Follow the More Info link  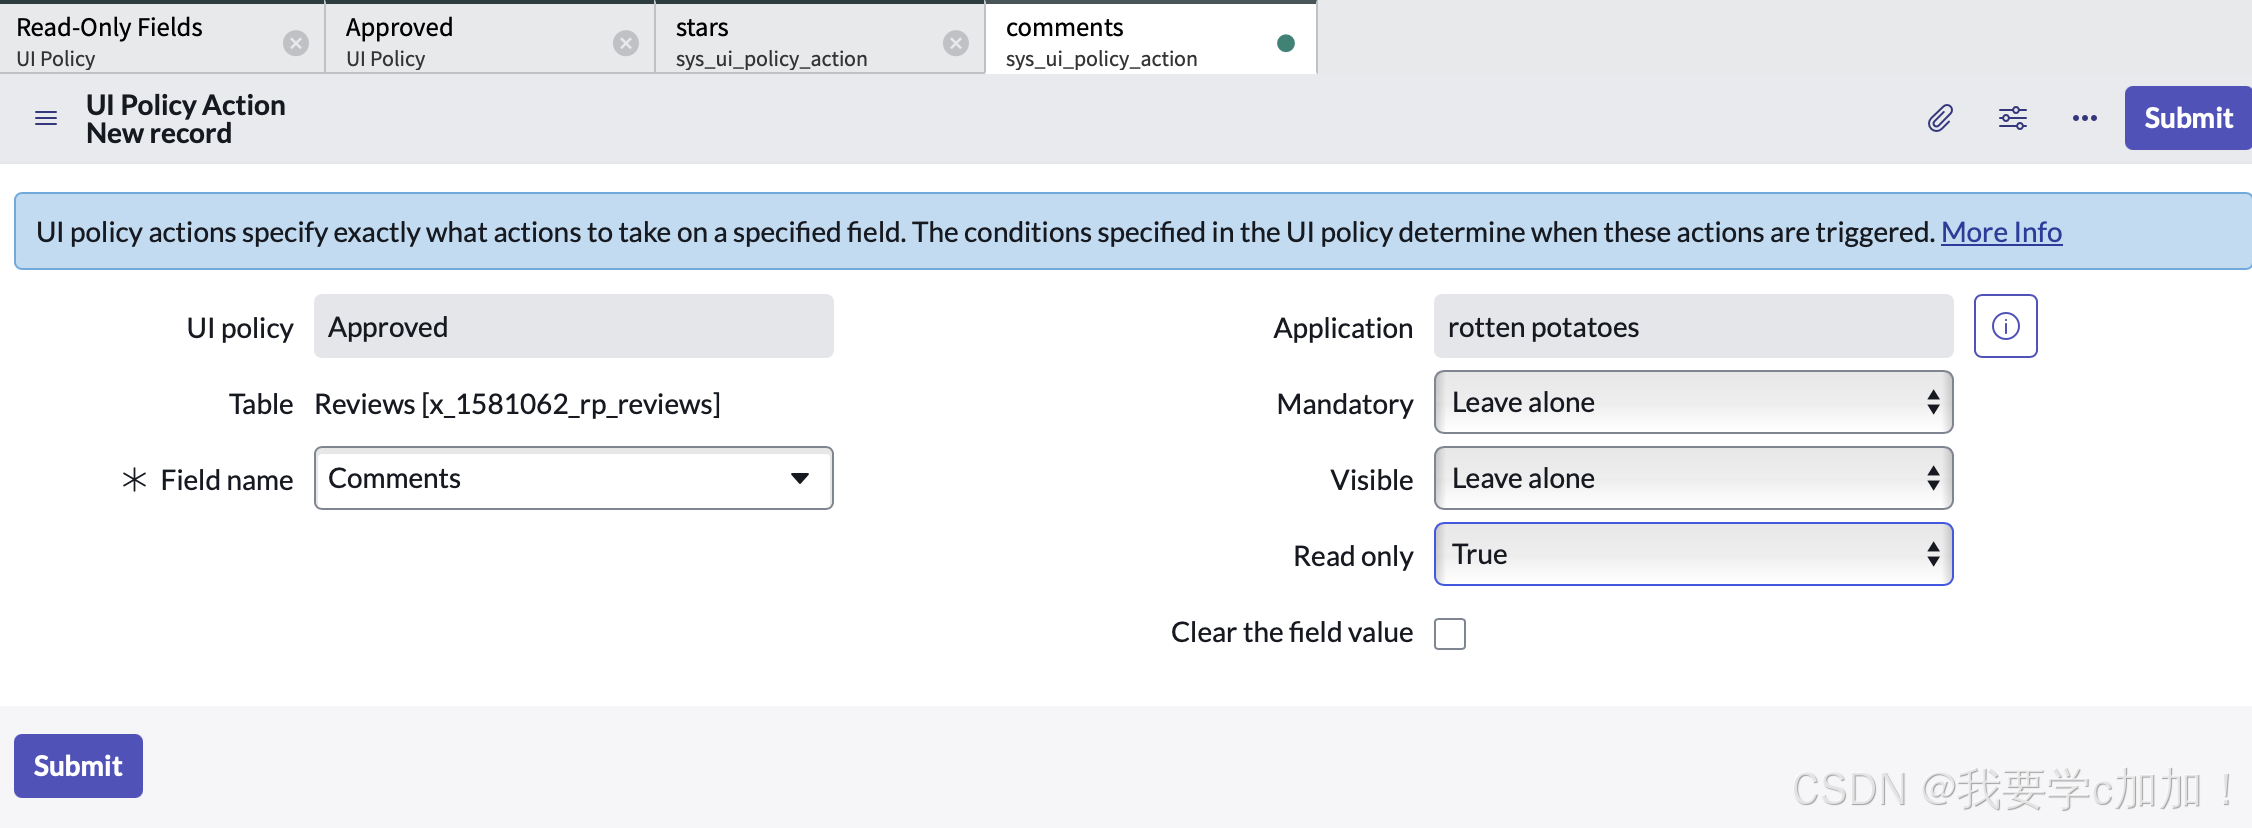point(2001,232)
